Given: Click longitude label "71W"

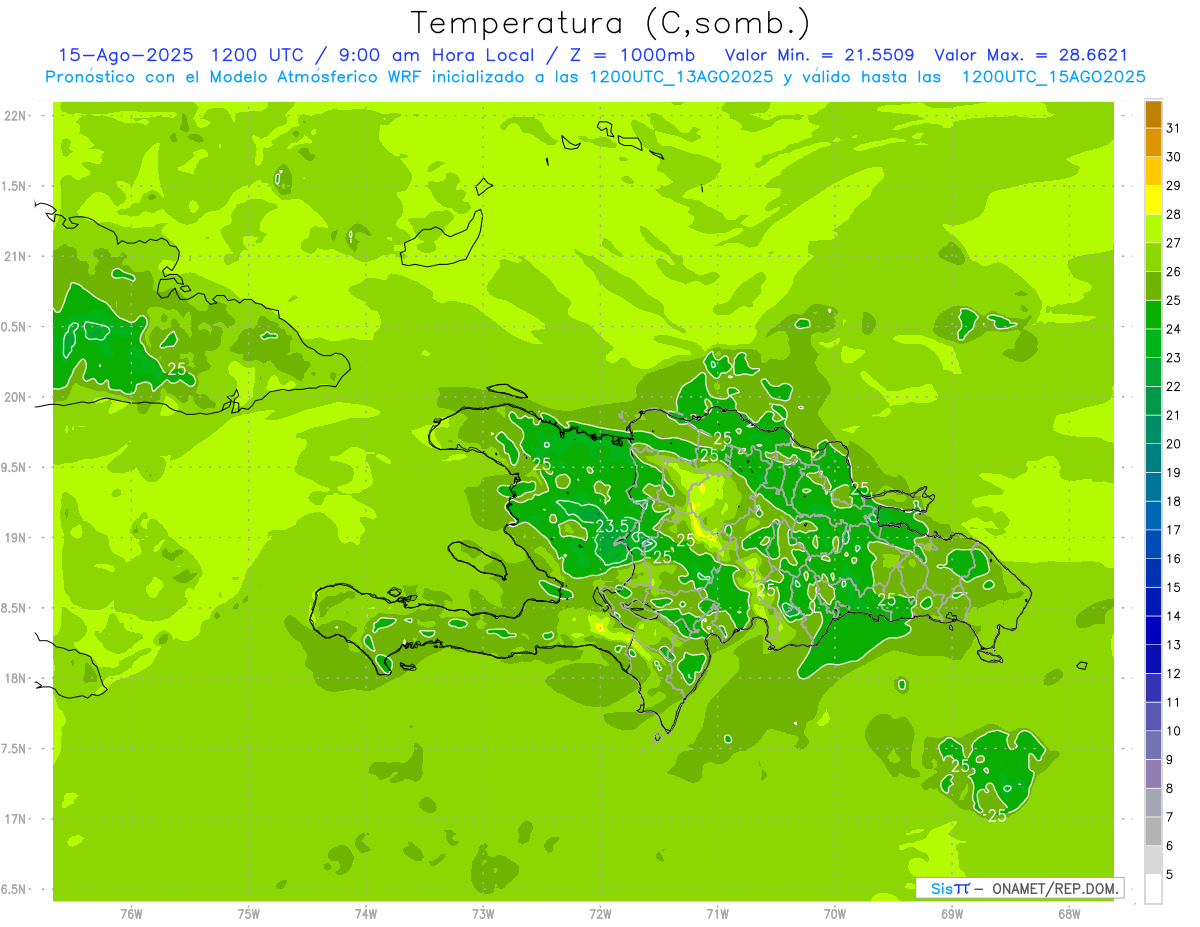Looking at the screenshot, I should click(x=717, y=914).
